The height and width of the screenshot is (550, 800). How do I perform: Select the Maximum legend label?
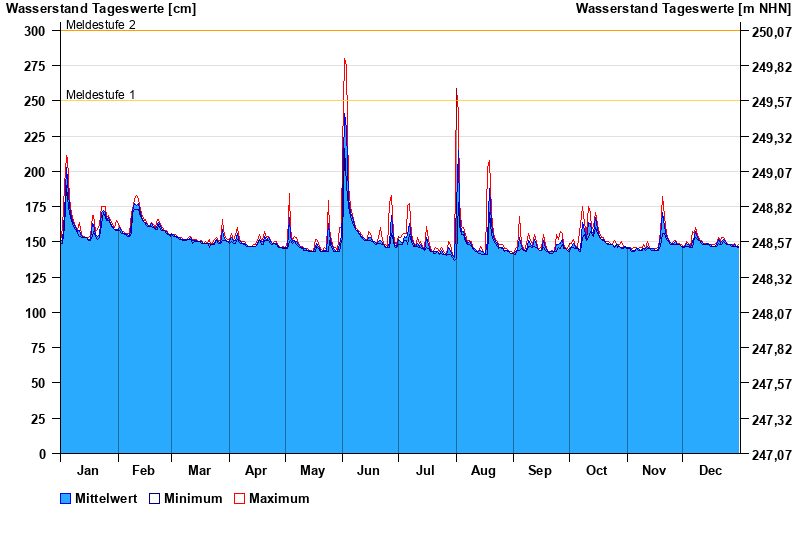pyautogui.click(x=279, y=498)
